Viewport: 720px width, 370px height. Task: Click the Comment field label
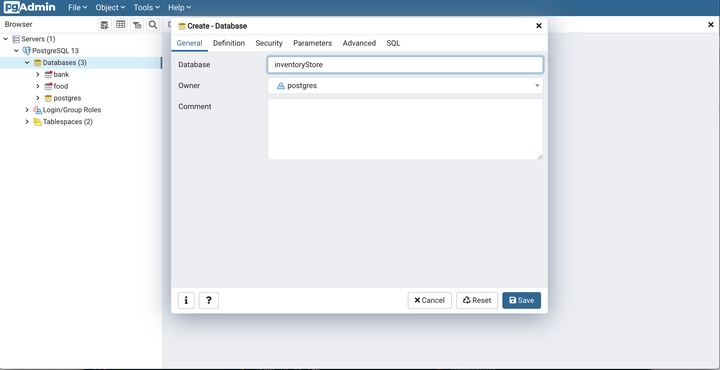(x=195, y=107)
